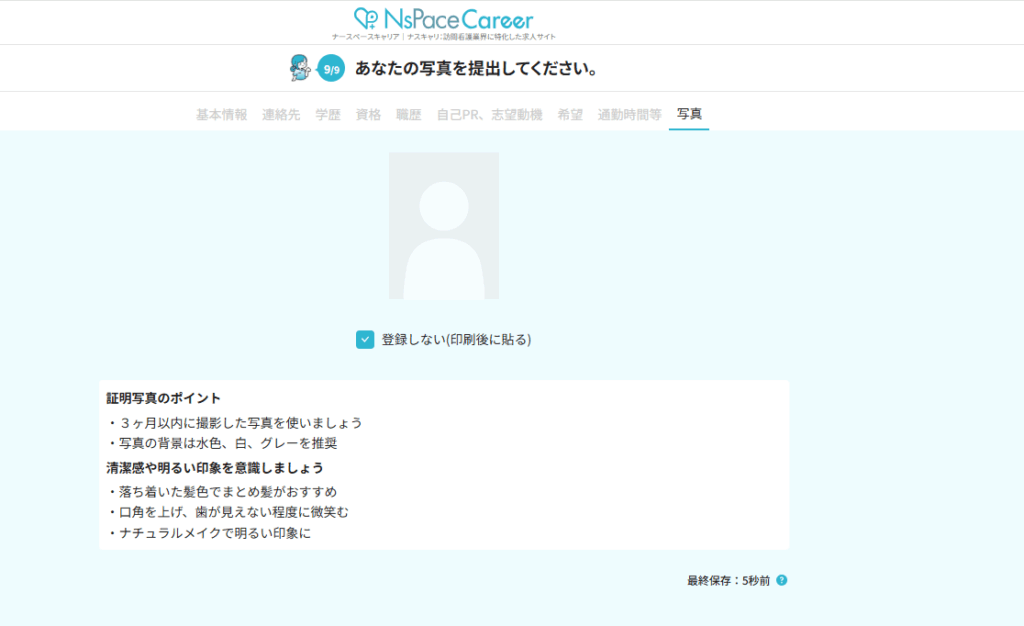
Task: Click the 最終保存:5秒前 status text
Action: point(728,580)
